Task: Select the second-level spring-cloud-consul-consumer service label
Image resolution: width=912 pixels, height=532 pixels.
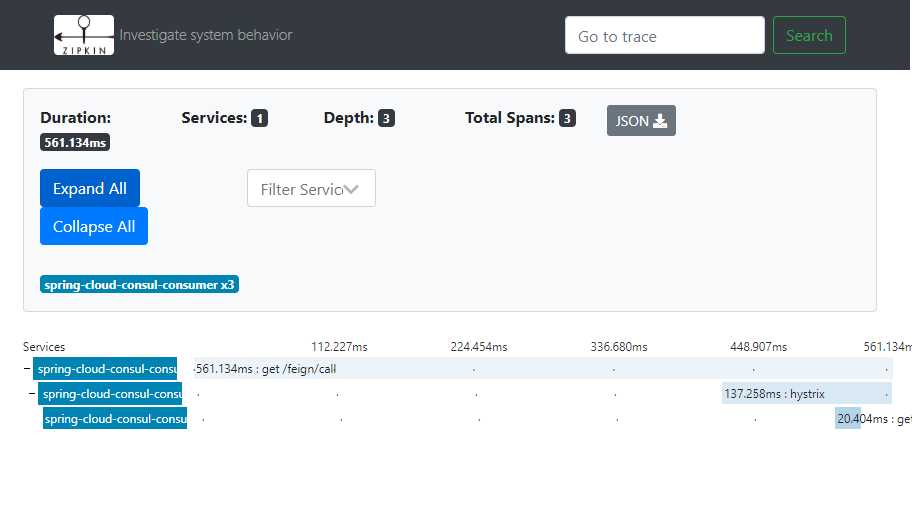Action: (110, 394)
